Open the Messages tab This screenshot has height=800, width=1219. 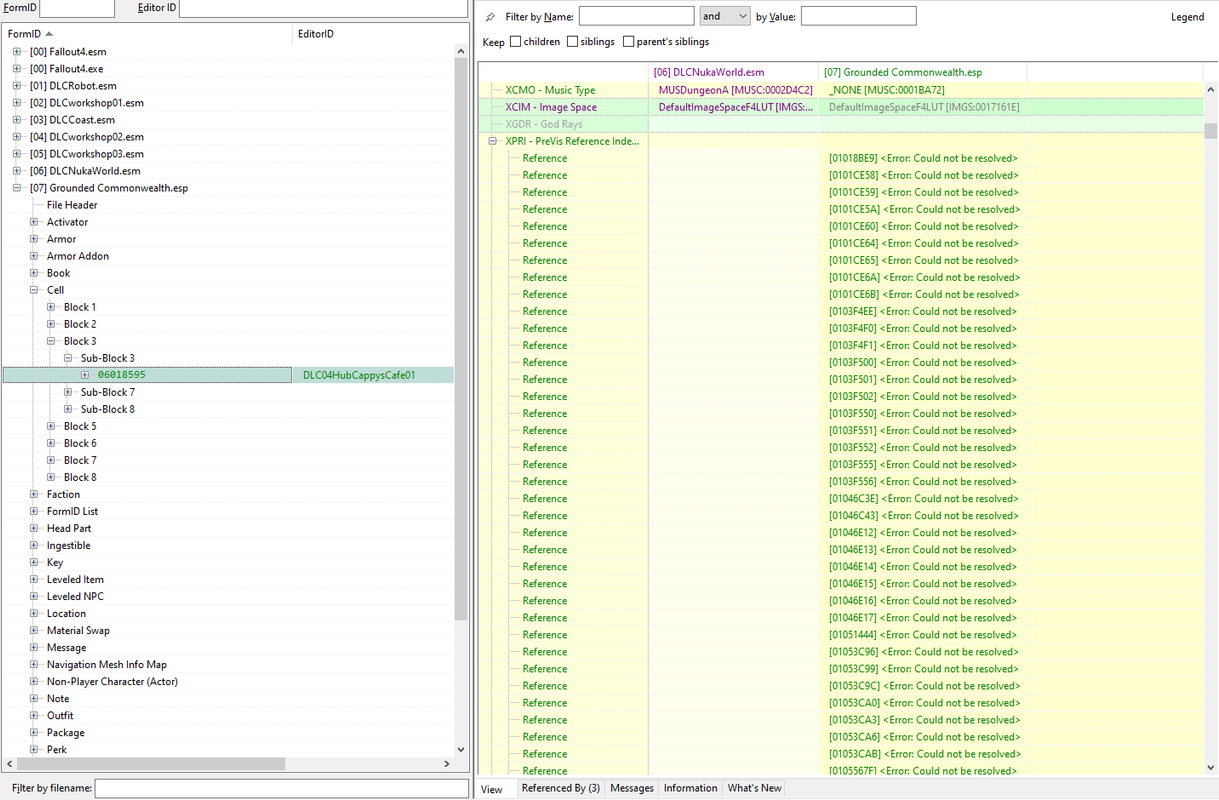pyautogui.click(x=632, y=788)
